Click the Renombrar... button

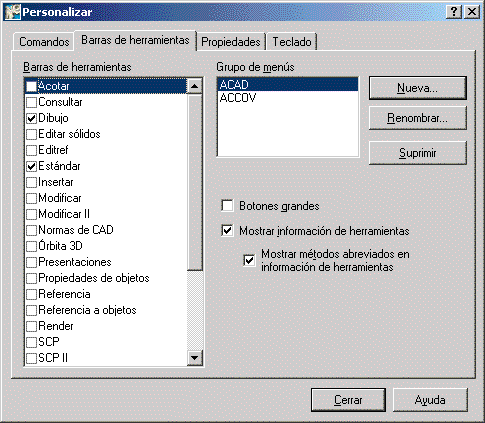point(417,118)
